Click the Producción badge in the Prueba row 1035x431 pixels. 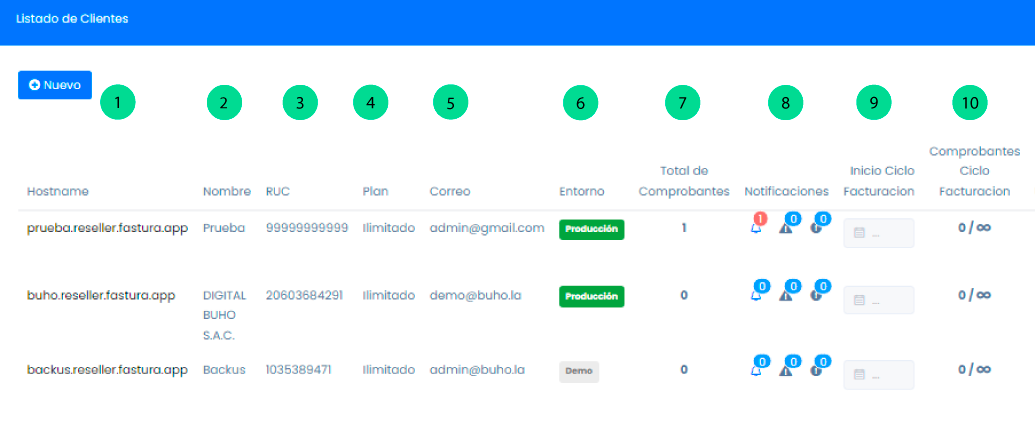[591, 229]
